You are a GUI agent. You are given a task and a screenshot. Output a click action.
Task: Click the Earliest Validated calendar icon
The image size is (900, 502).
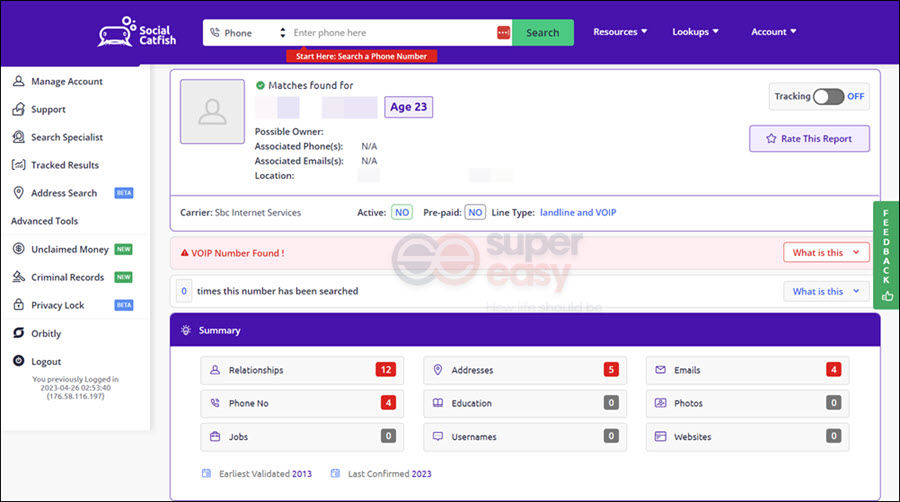[206, 473]
